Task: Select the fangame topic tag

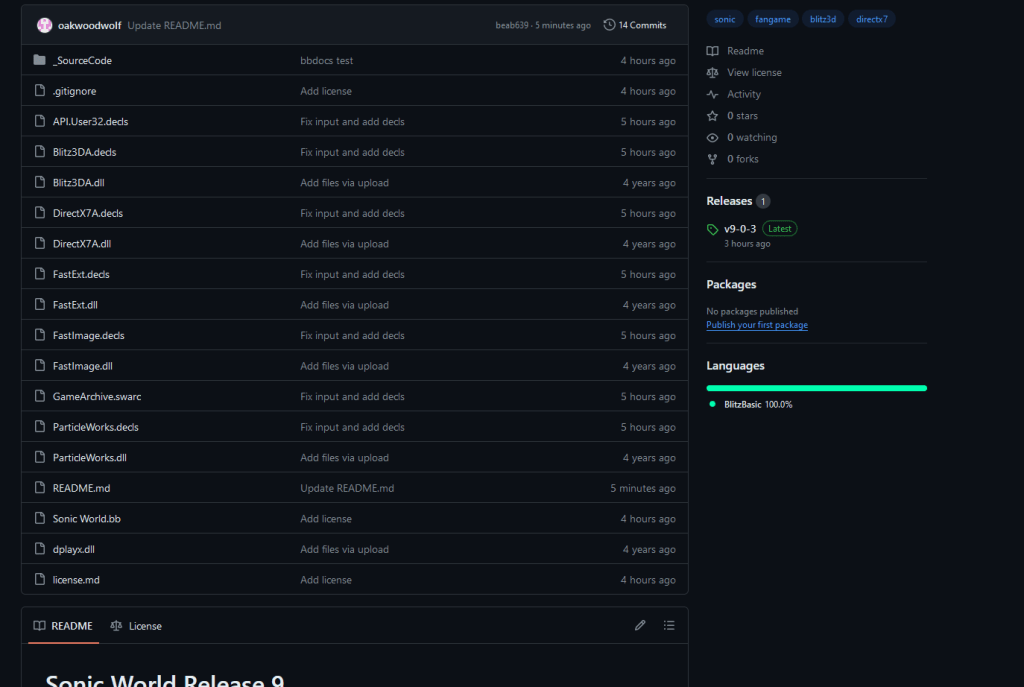Action: [770, 19]
